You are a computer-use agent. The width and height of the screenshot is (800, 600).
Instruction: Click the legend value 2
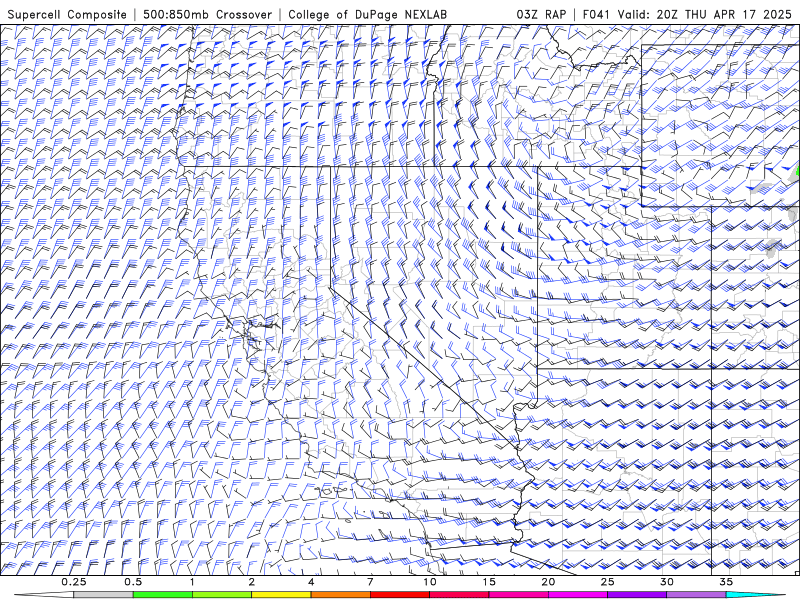[252, 582]
